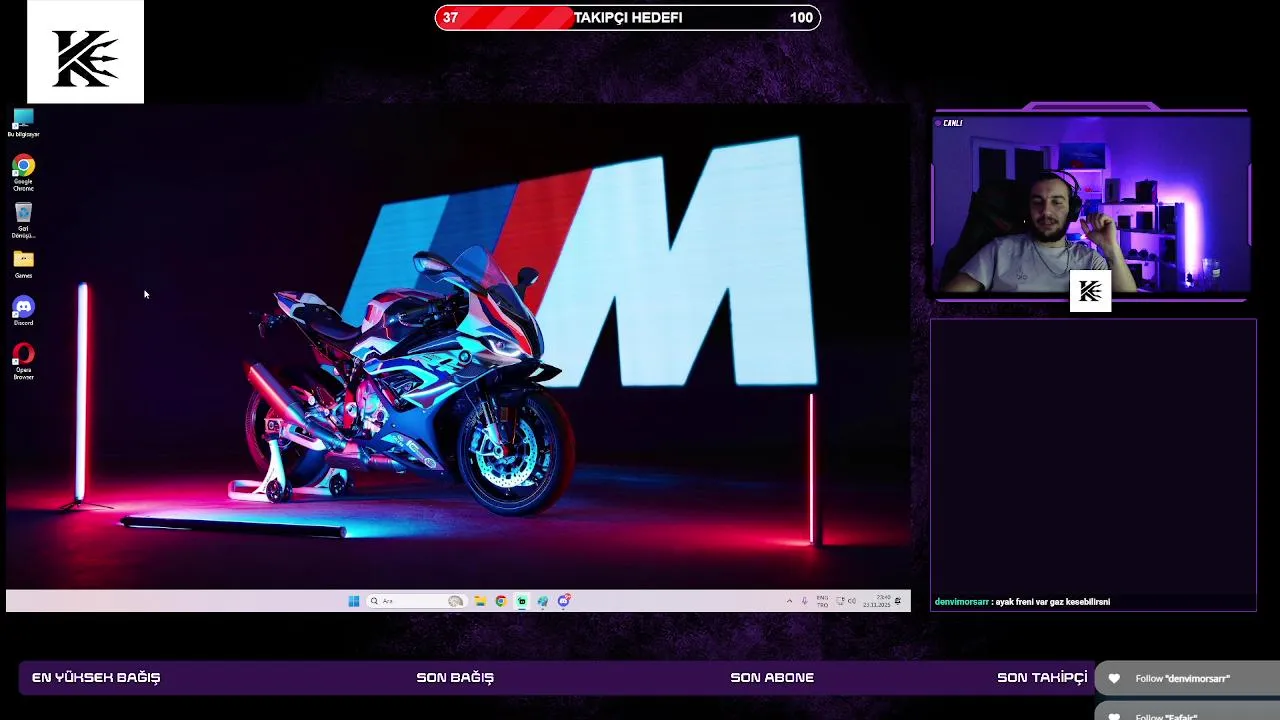Open the teal app icon beside Discord in the taskbar
The width and height of the screenshot is (1280, 720).
(x=543, y=601)
